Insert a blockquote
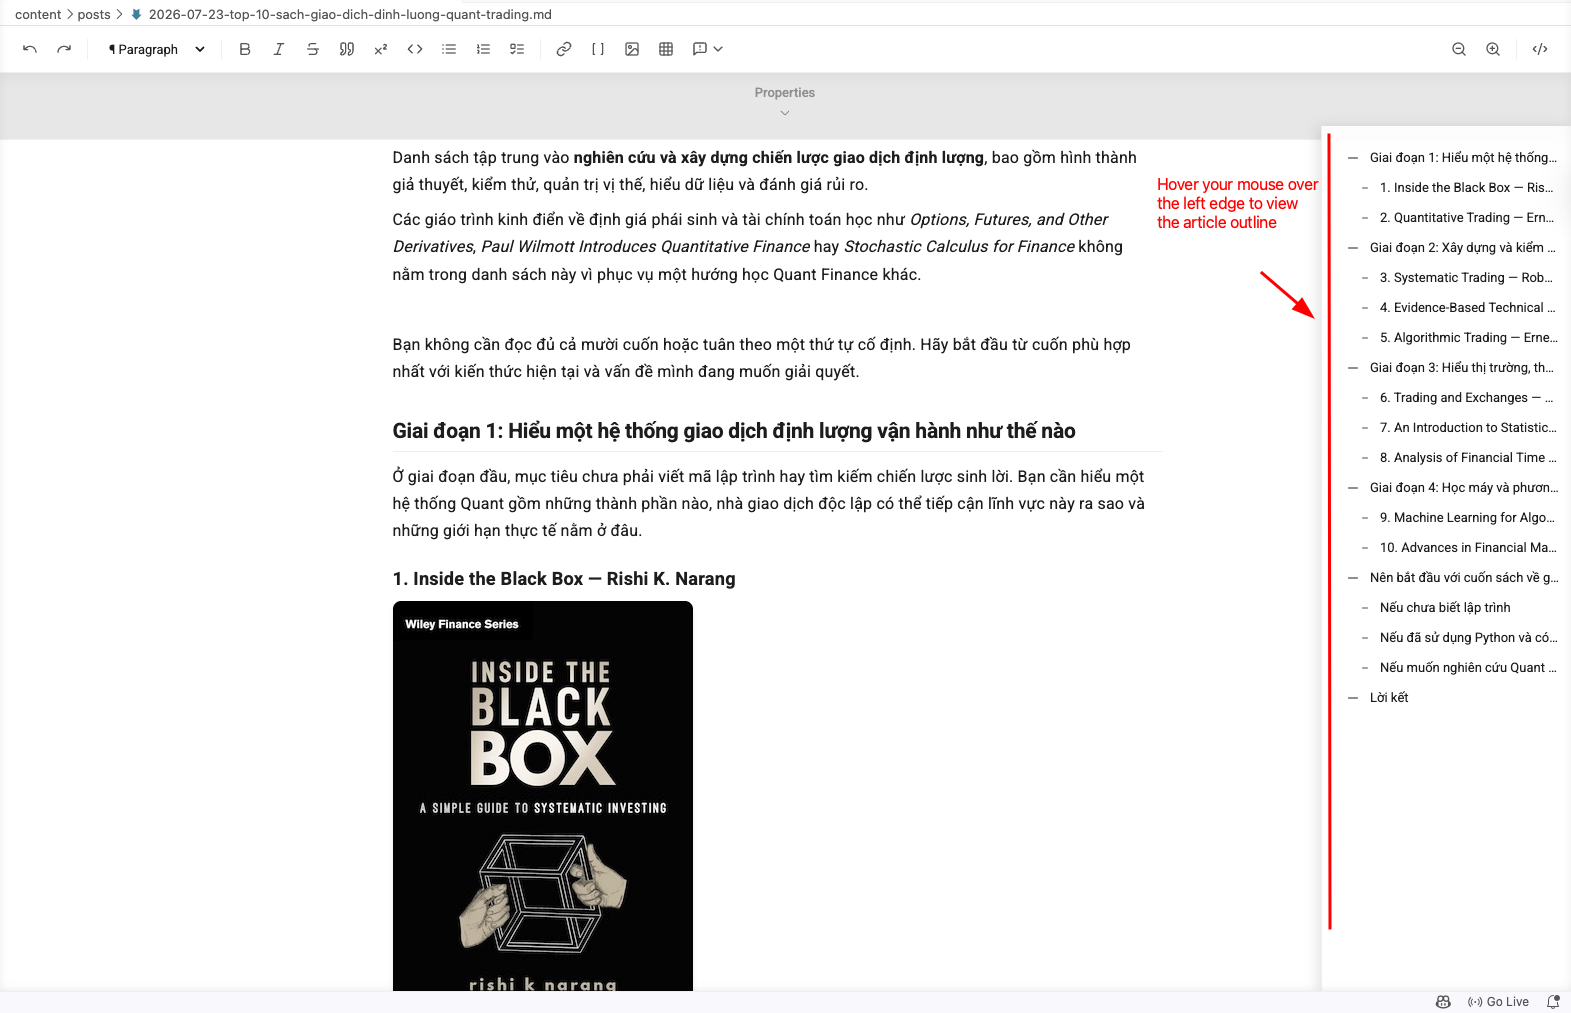 pos(347,49)
